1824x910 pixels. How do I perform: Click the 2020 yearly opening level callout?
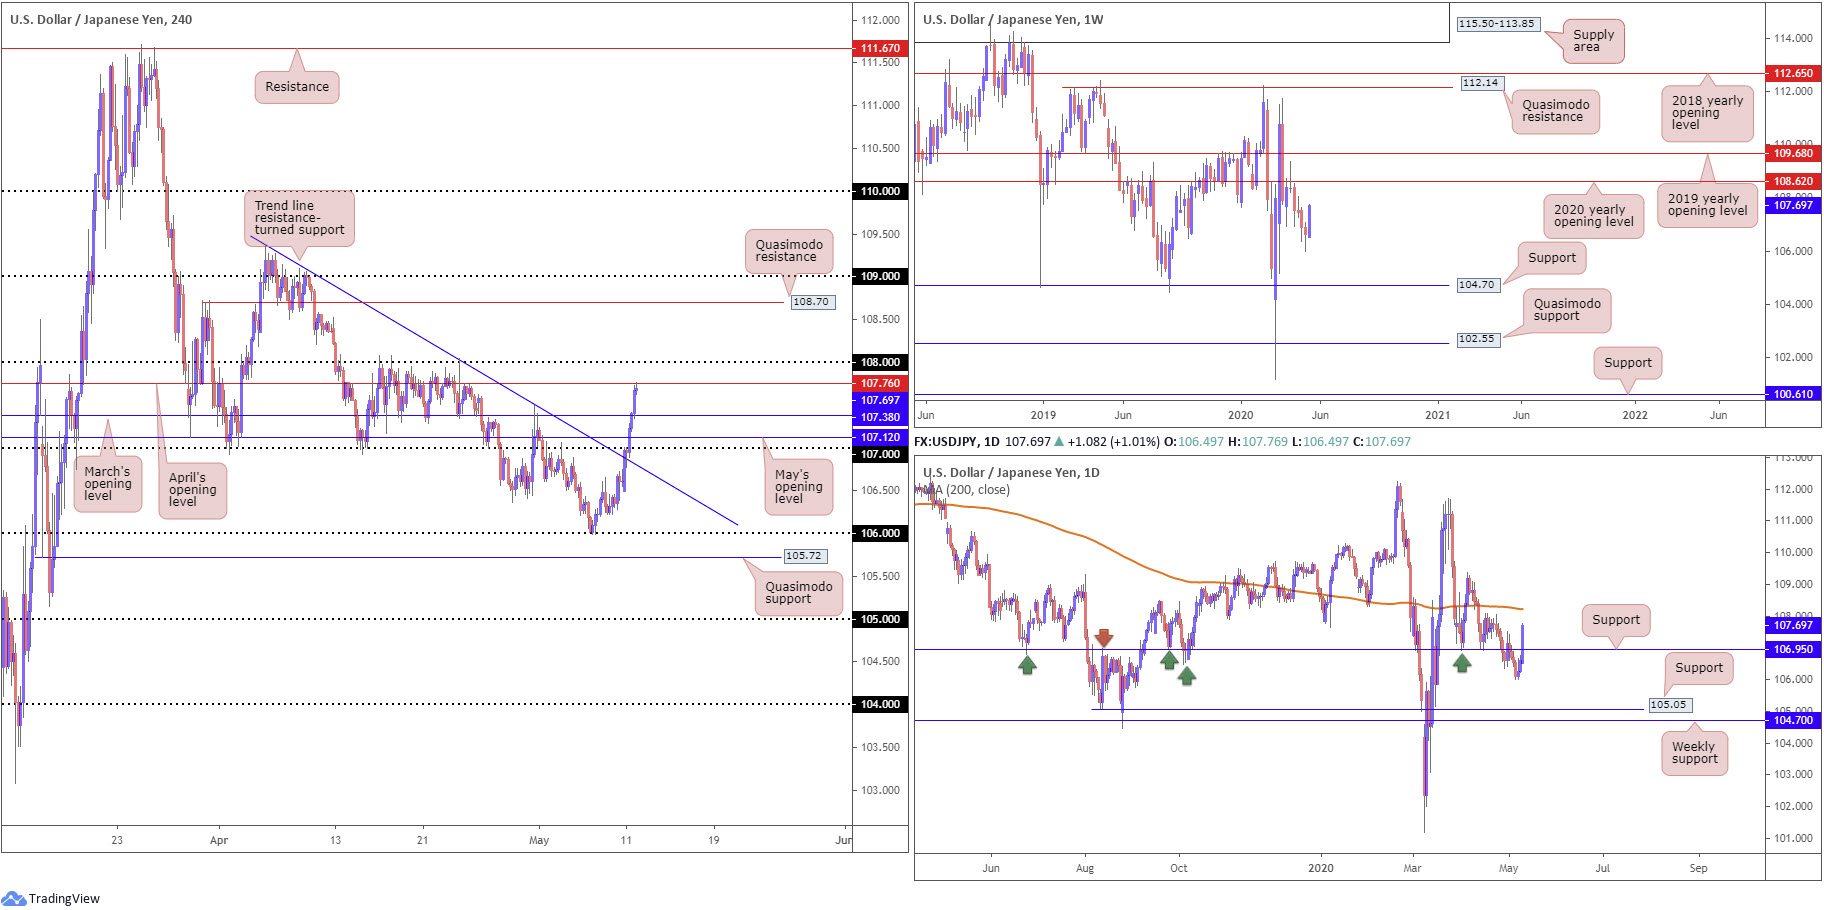[x=1593, y=216]
